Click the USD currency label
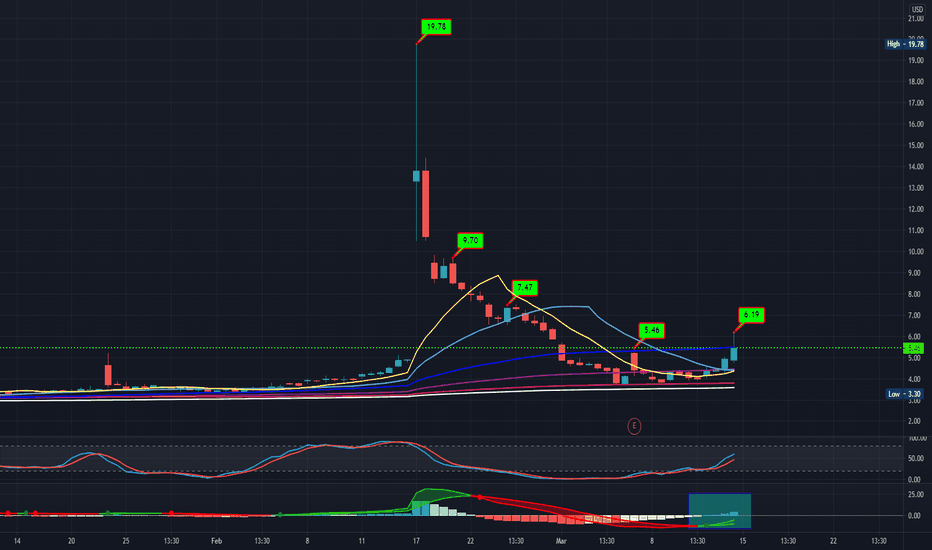The image size is (932, 550). tap(917, 10)
